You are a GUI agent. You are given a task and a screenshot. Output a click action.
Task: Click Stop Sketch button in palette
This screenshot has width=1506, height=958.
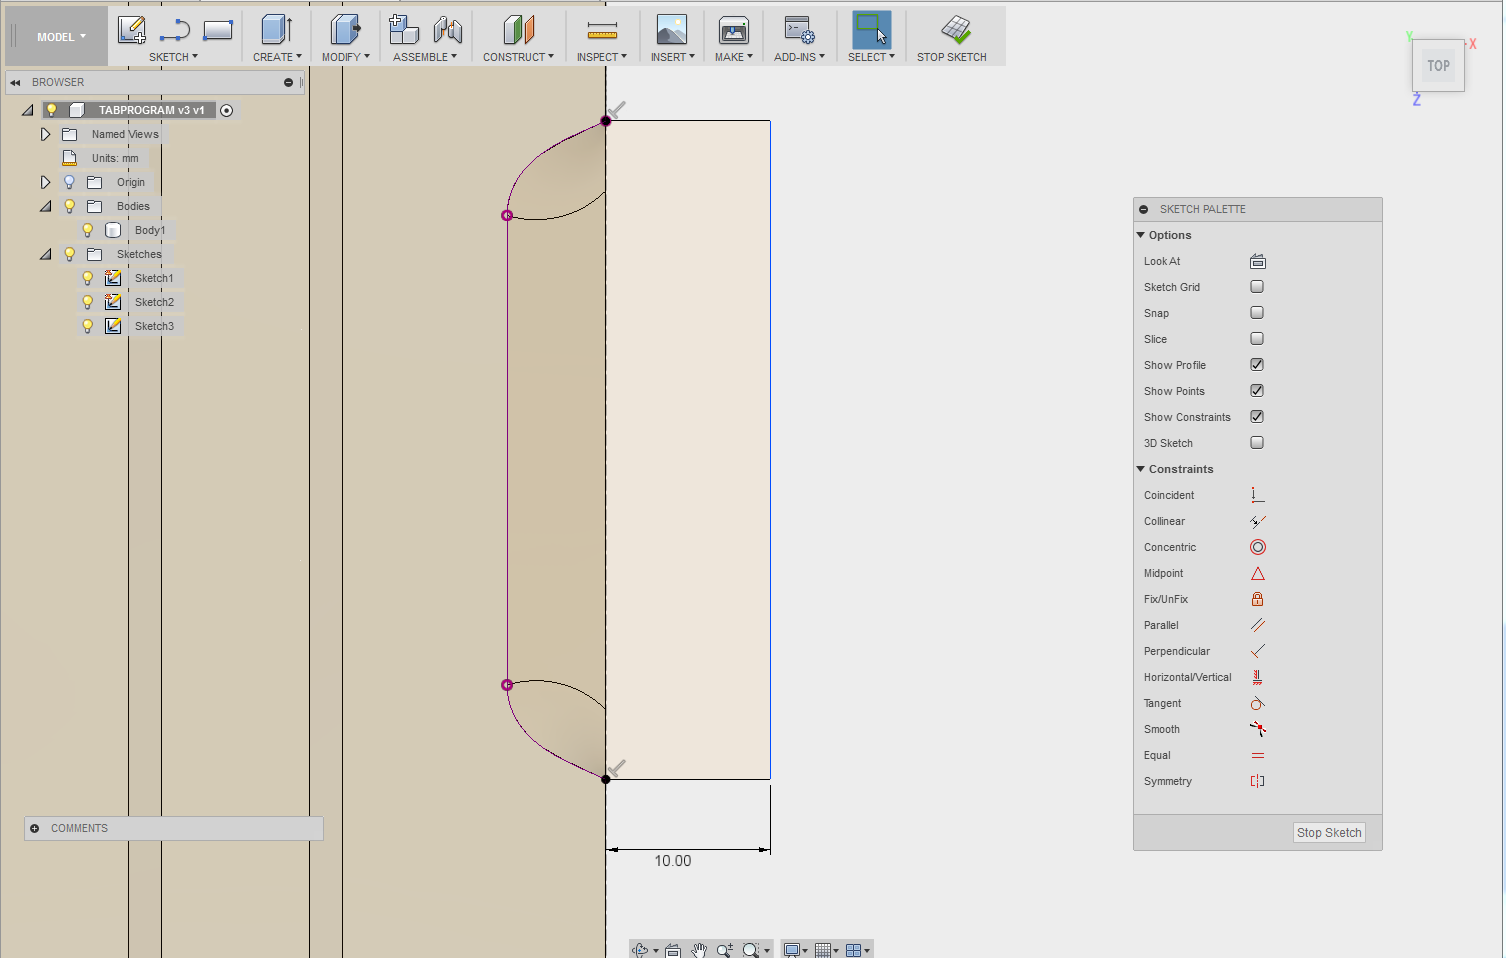1329,832
